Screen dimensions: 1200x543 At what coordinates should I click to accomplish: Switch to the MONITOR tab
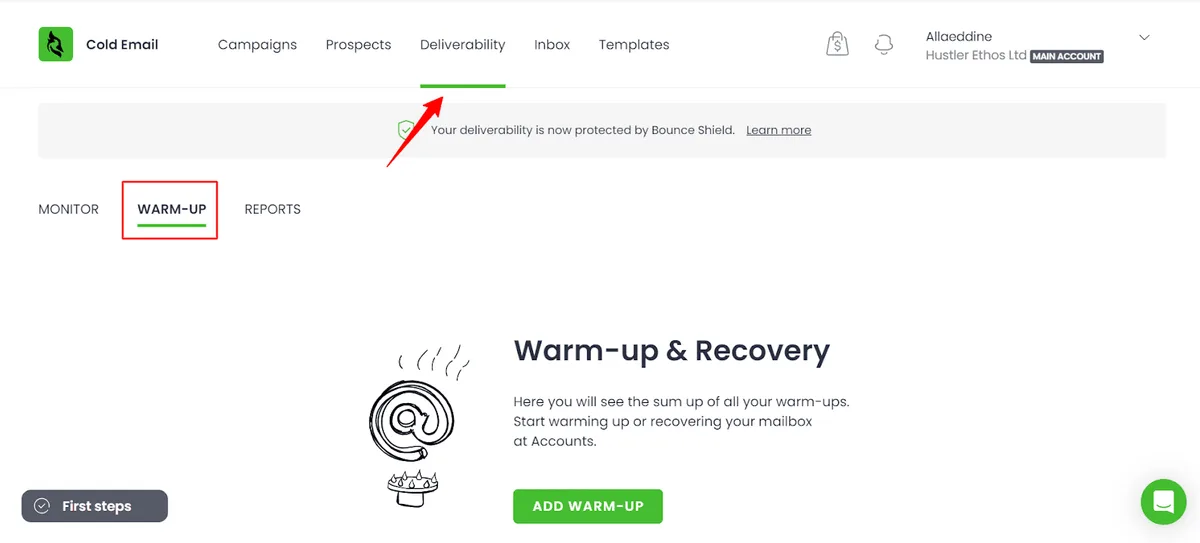coord(69,209)
